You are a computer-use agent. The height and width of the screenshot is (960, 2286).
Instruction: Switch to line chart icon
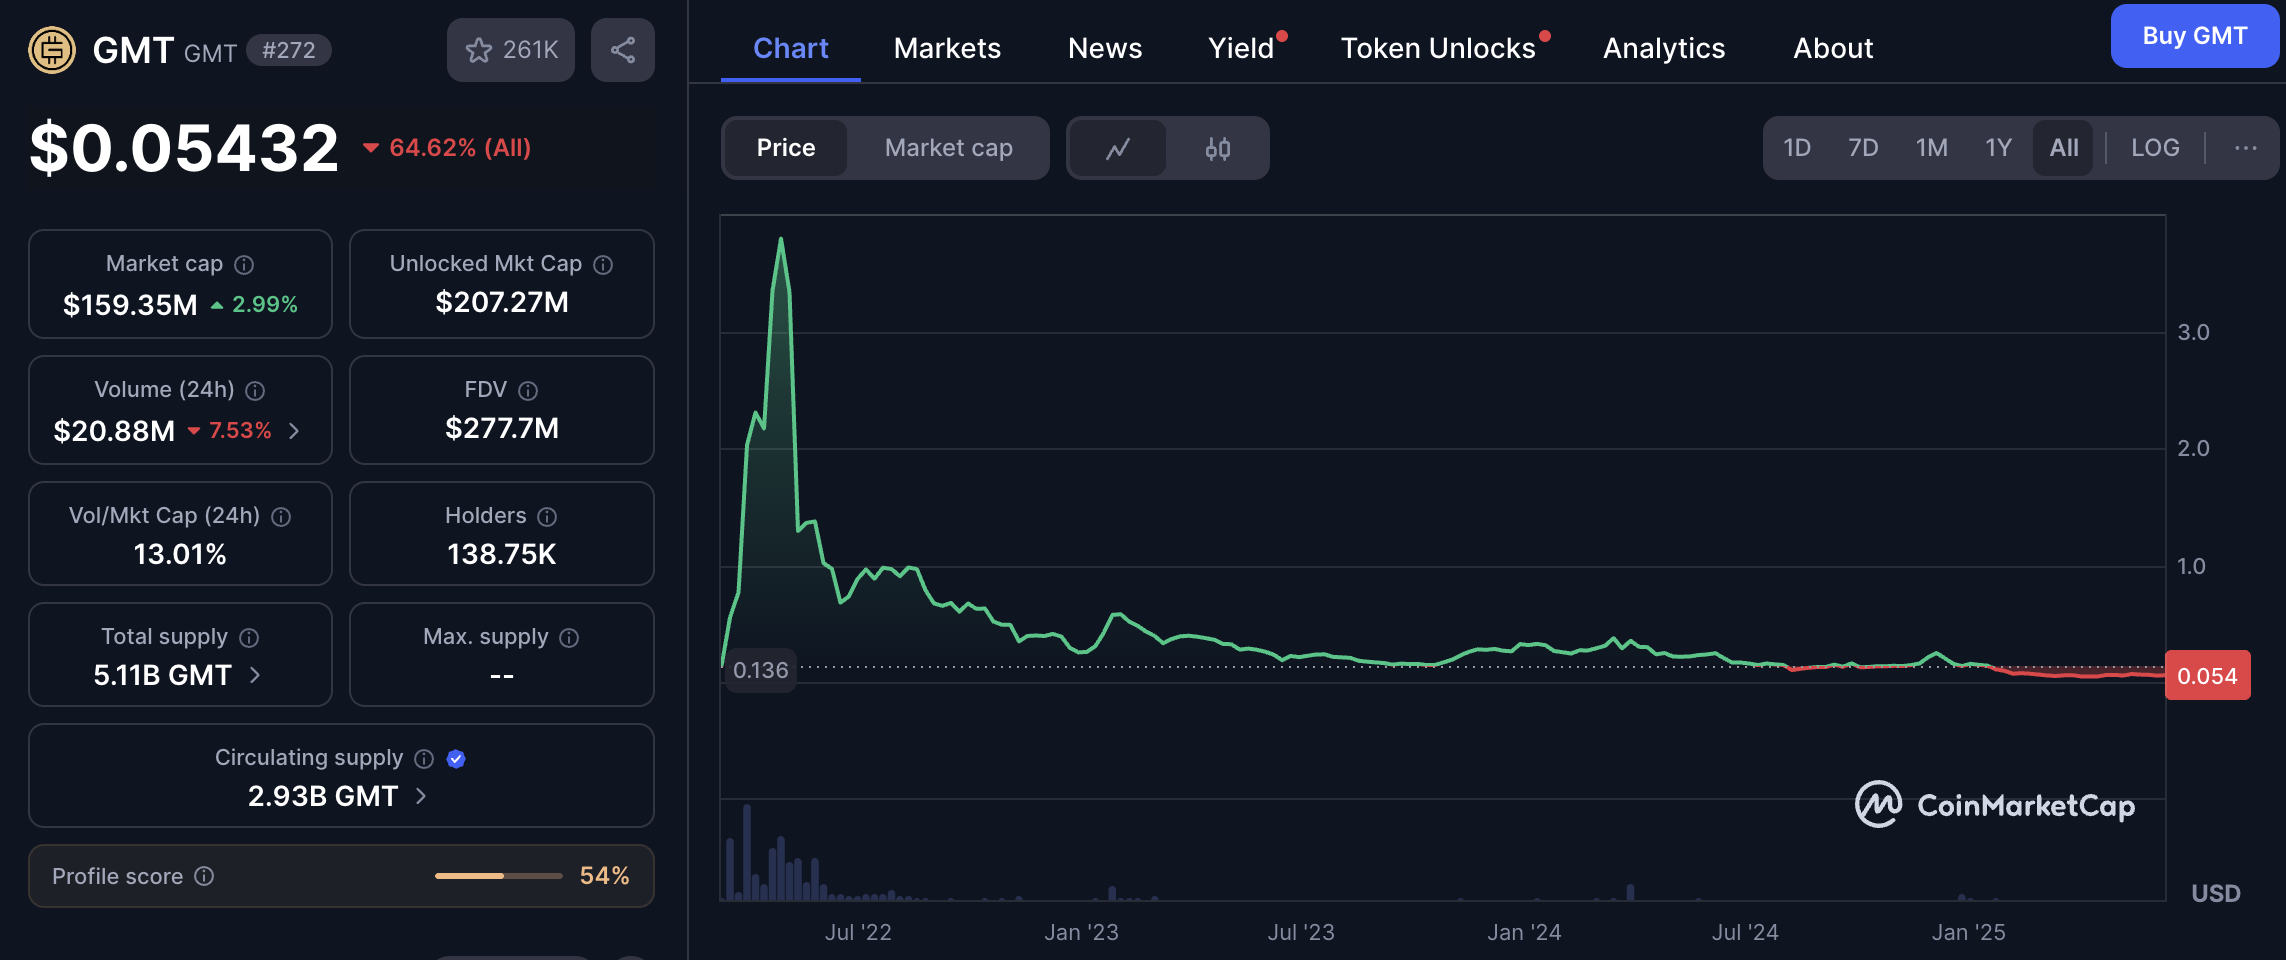[x=1118, y=148]
